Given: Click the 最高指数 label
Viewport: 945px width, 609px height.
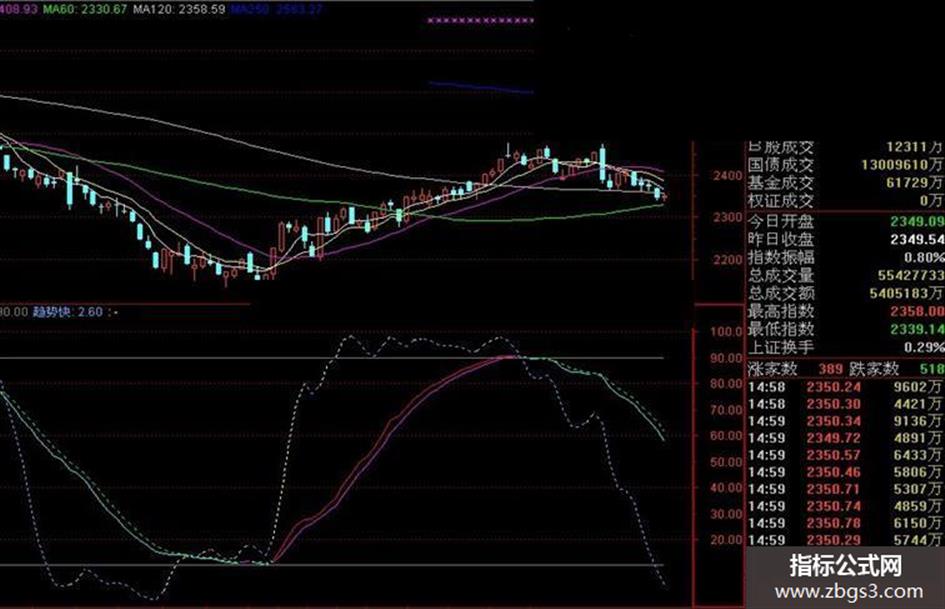Looking at the screenshot, I should (x=780, y=311).
